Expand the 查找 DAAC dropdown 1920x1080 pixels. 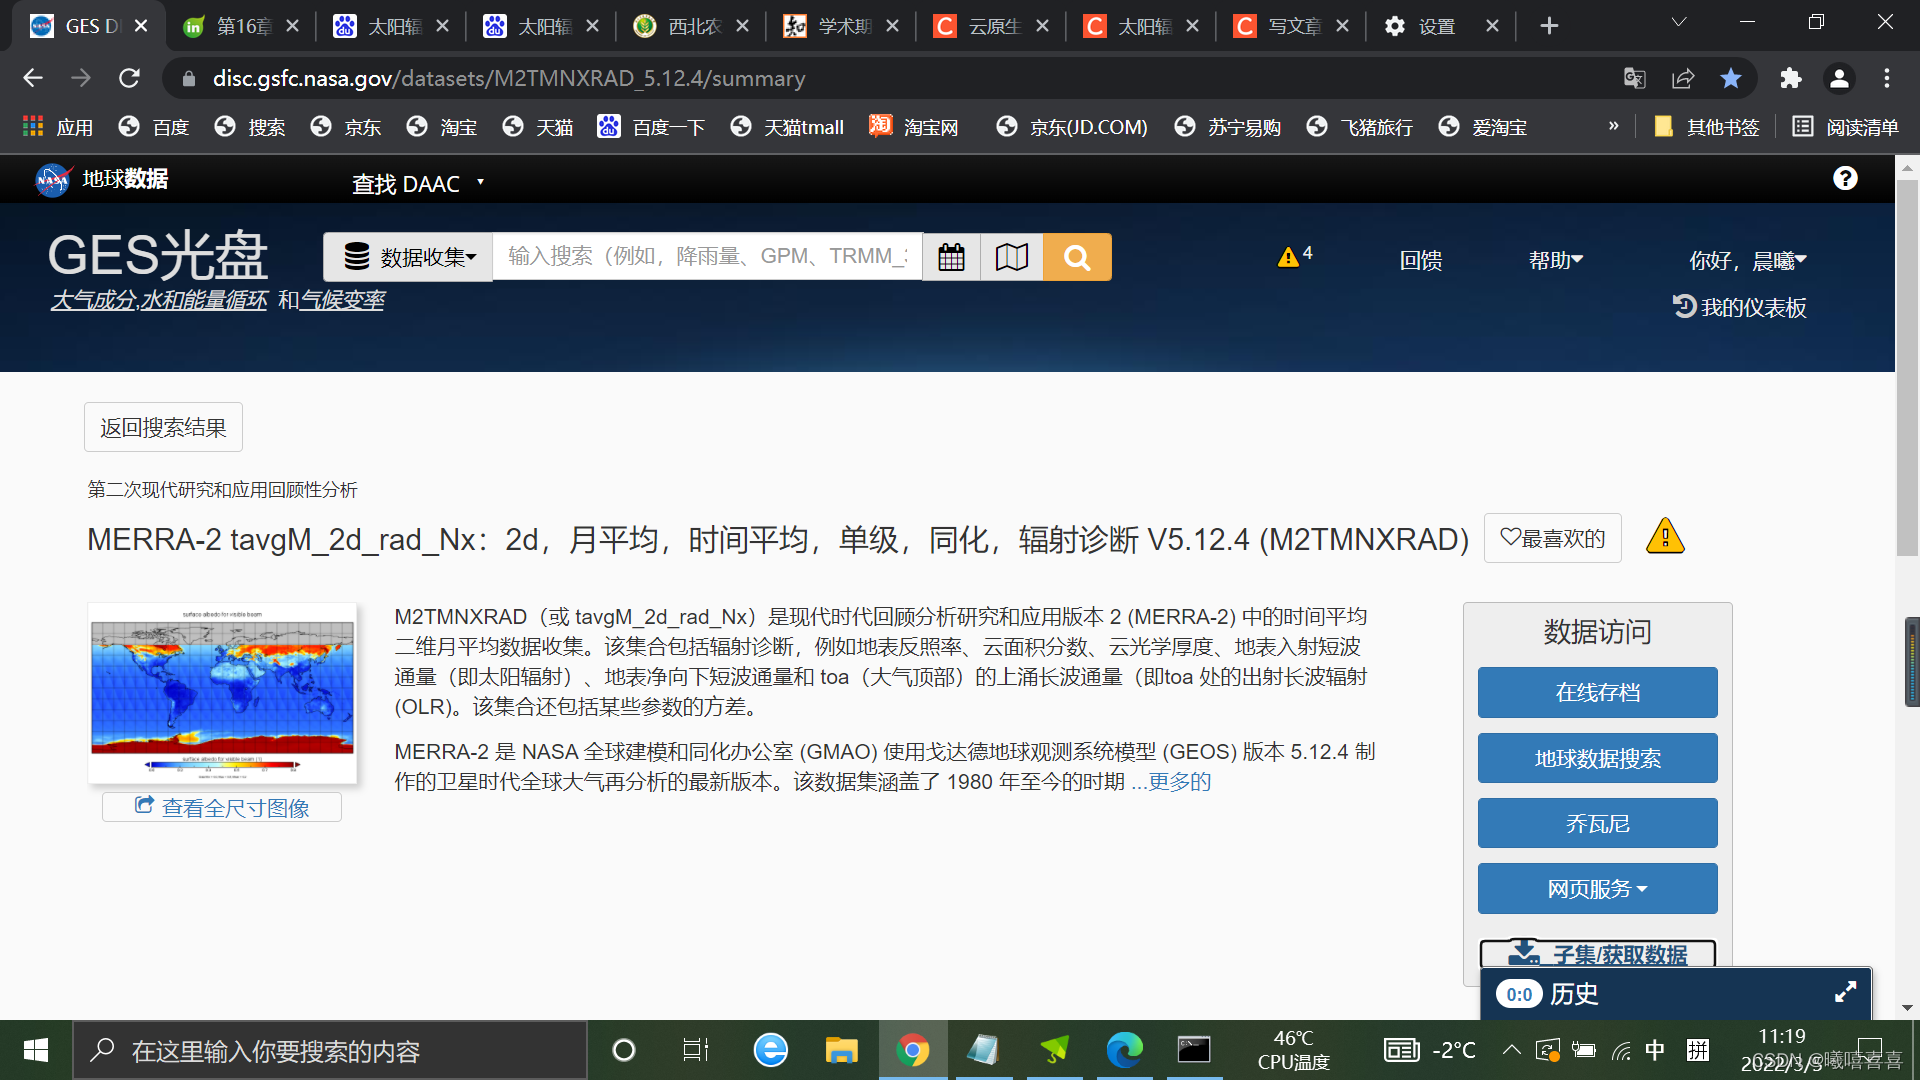tap(418, 184)
